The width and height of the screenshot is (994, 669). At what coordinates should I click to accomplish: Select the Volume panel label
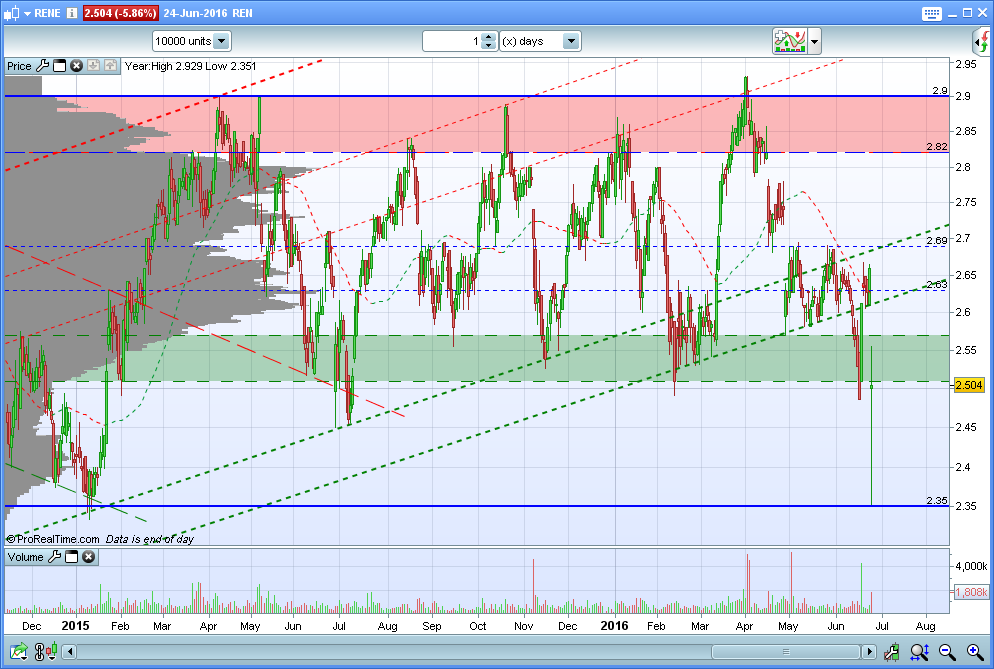[x=25, y=557]
